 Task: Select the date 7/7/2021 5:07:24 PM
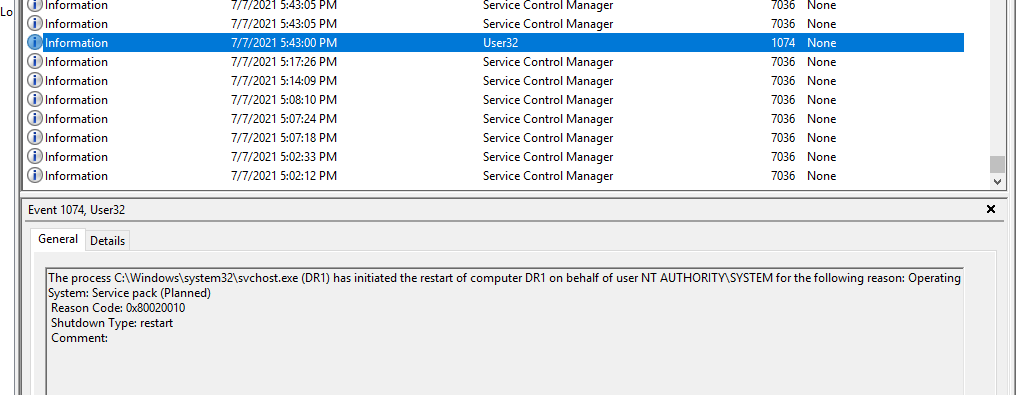coord(284,118)
